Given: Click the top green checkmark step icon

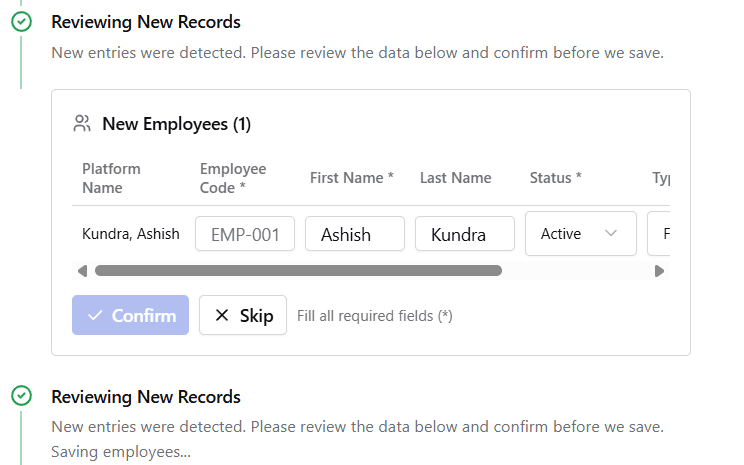Looking at the screenshot, I should (x=21, y=22).
